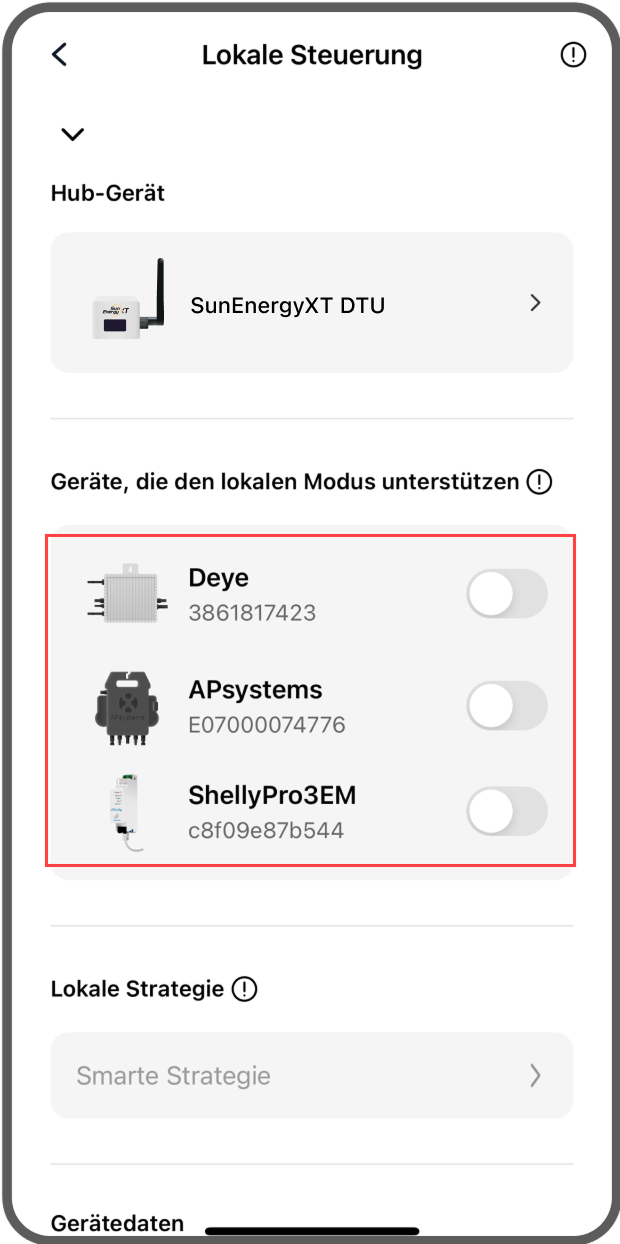The height and width of the screenshot is (1244, 620).
Task: Enable local mode for Deye
Action: [507, 595]
